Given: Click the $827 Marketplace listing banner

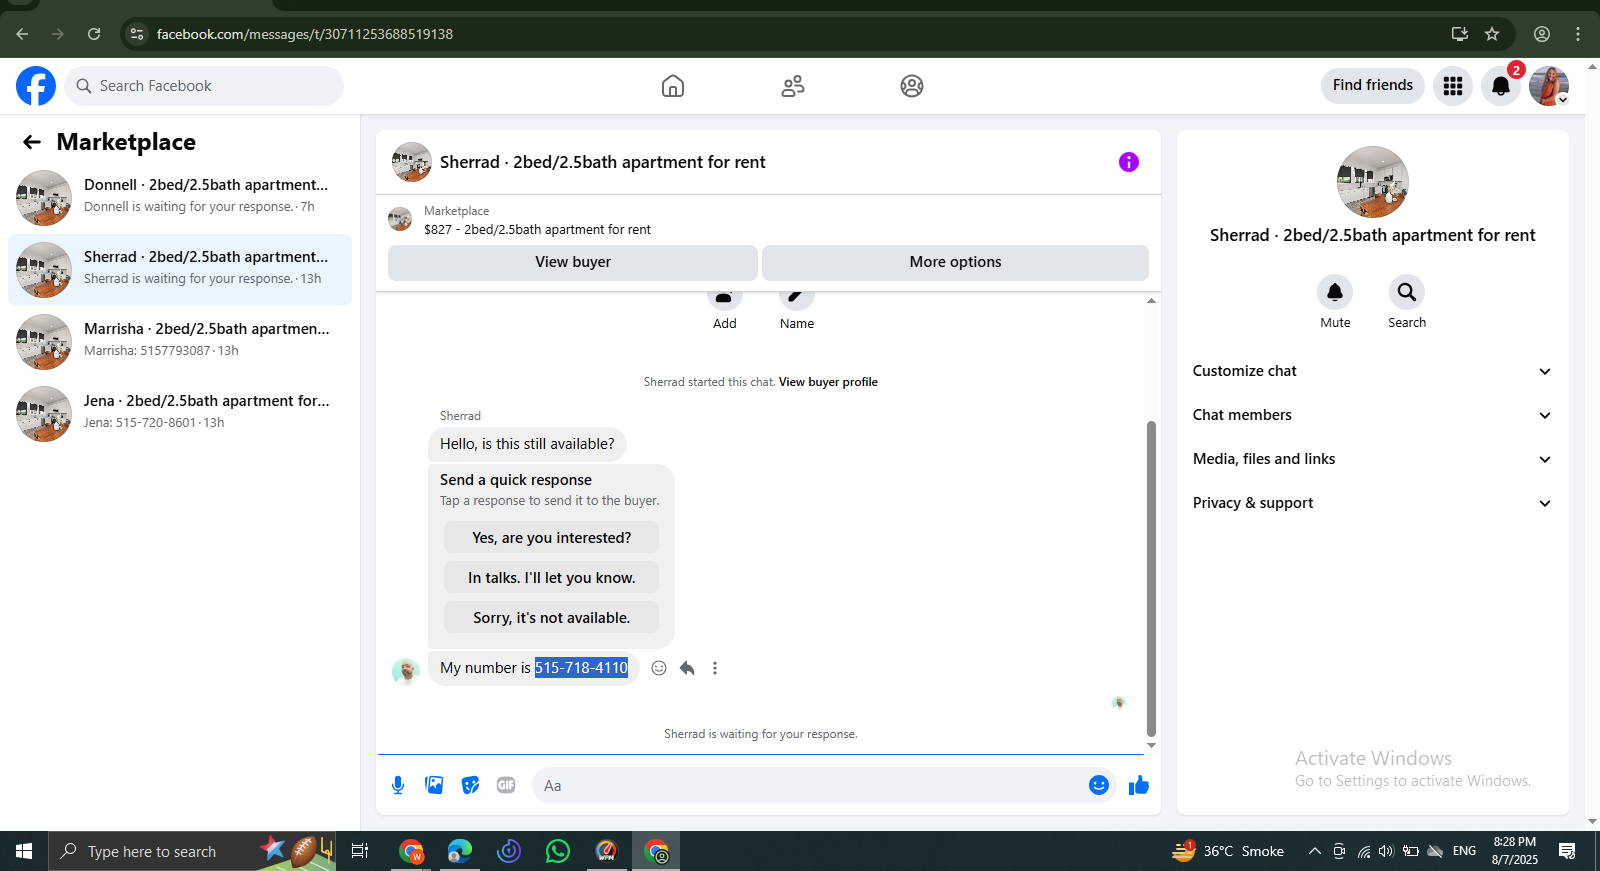Looking at the screenshot, I should (x=768, y=220).
